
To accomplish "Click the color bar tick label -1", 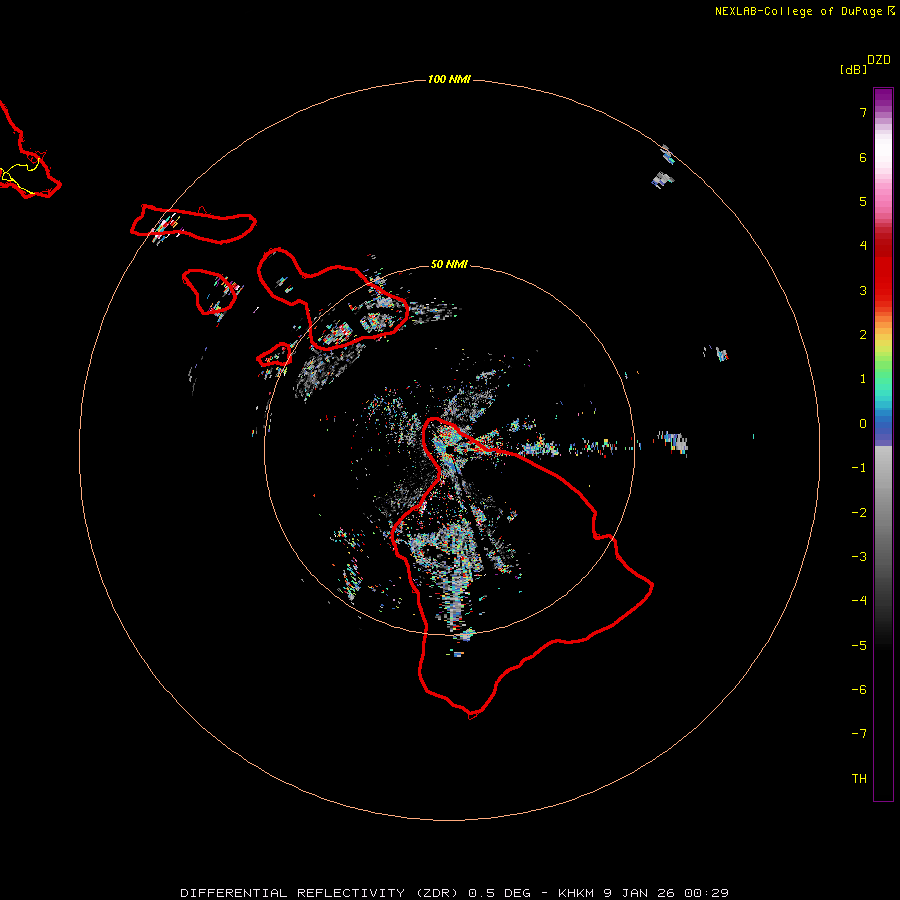I will click(859, 468).
